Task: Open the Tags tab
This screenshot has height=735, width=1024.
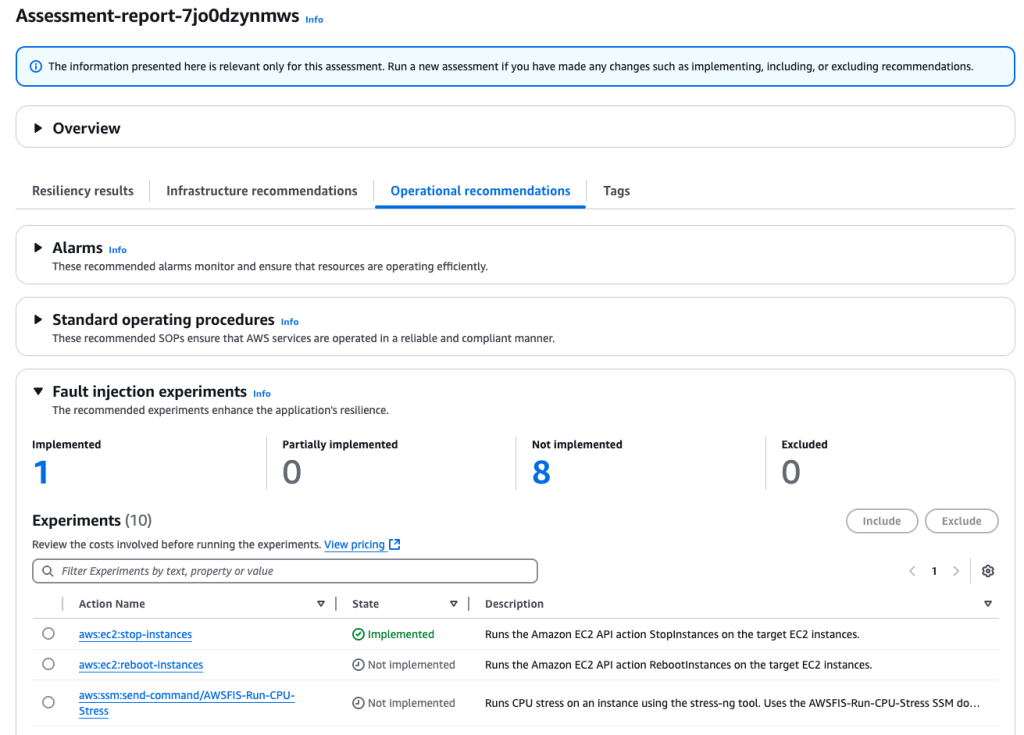Action: click(x=616, y=190)
